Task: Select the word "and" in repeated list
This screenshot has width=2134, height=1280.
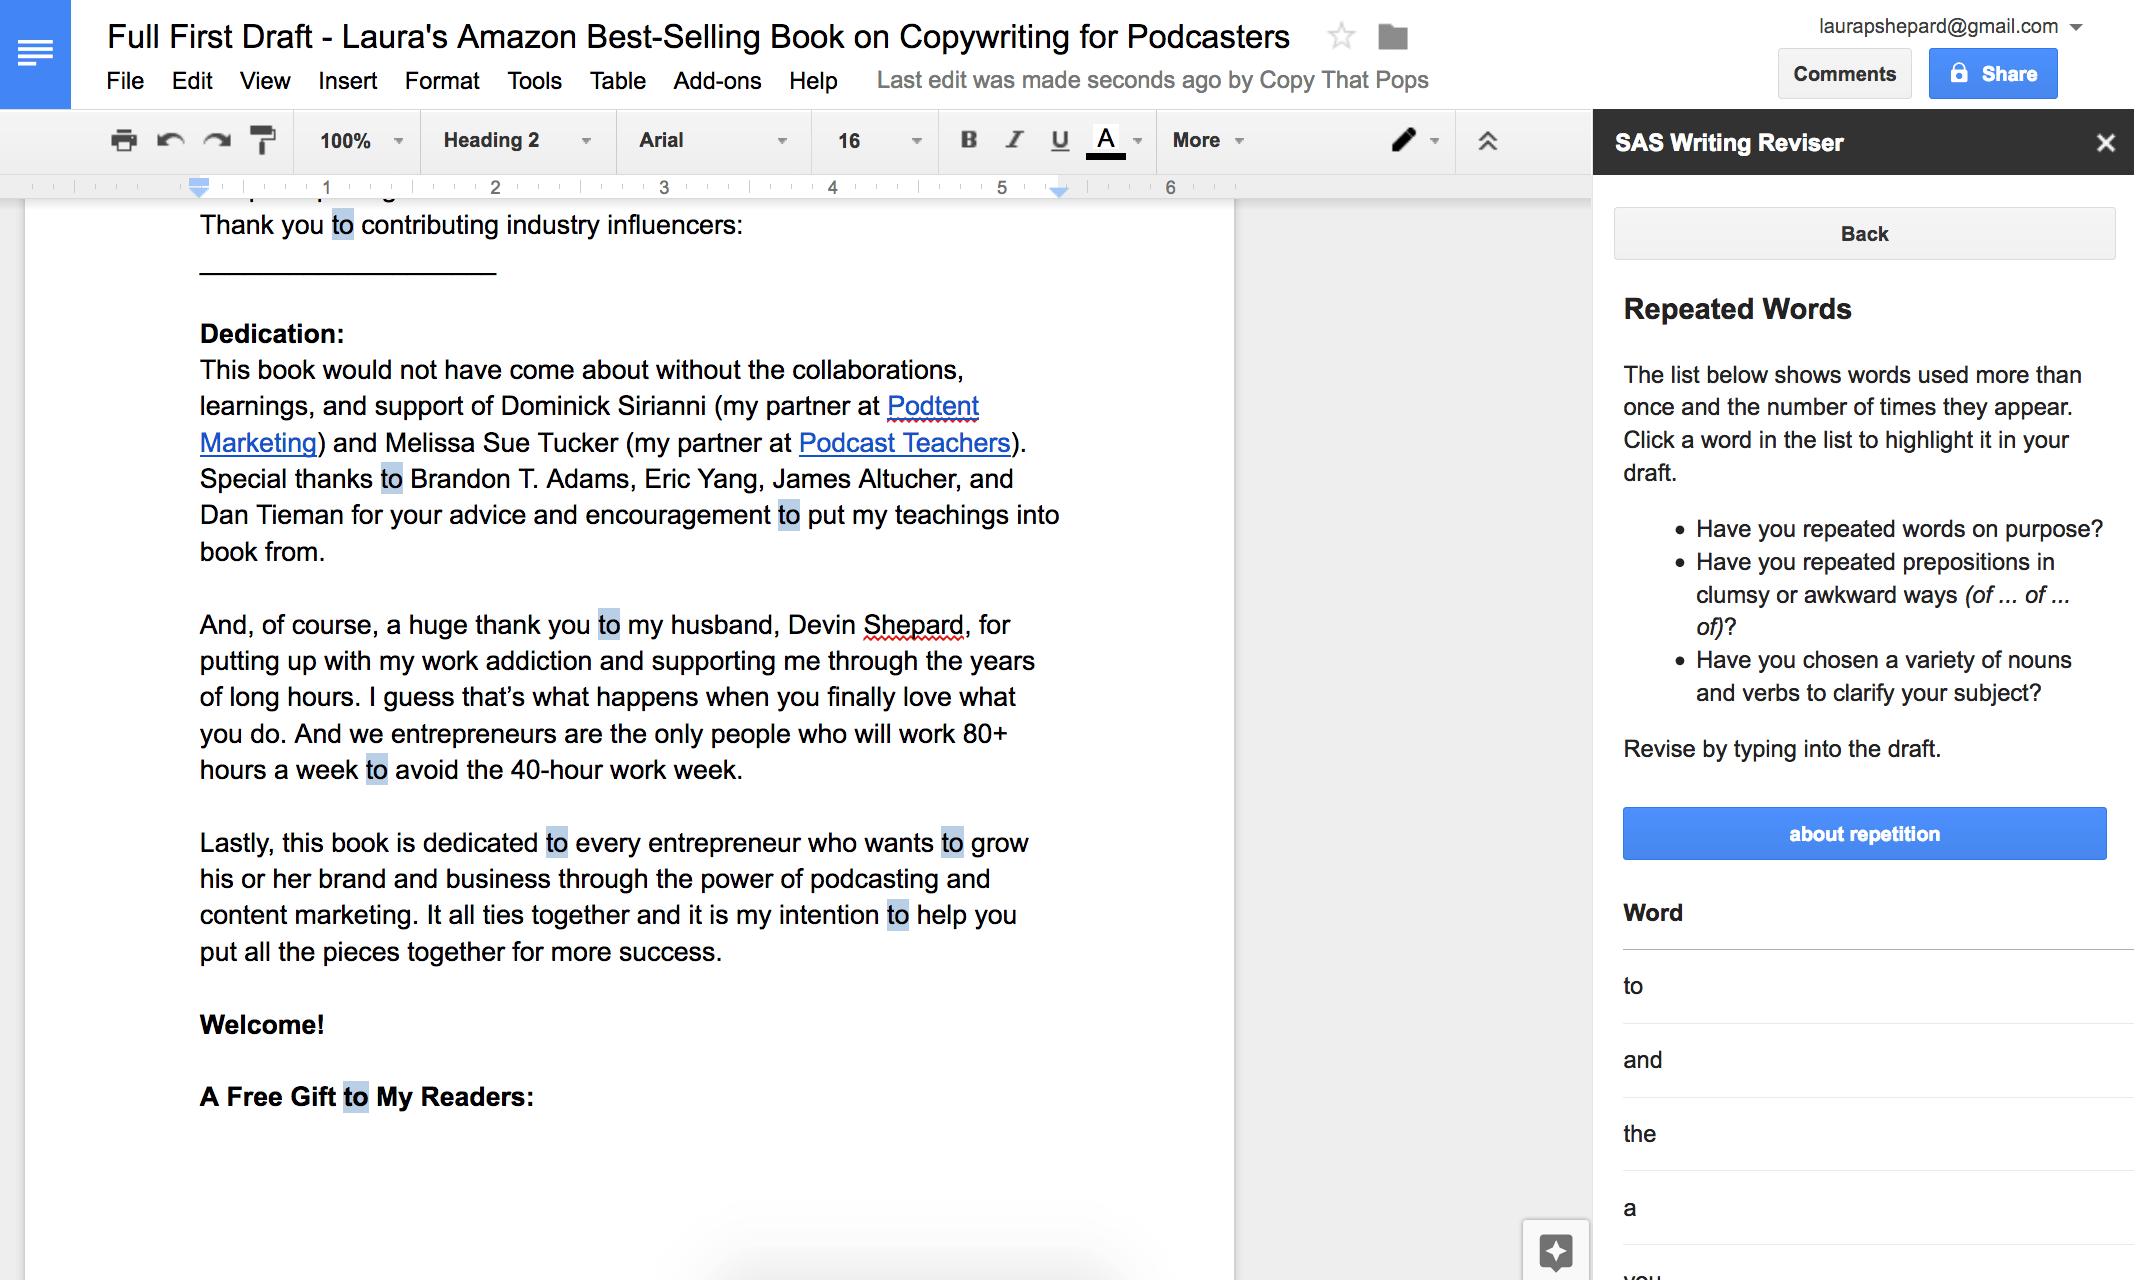Action: click(1642, 1060)
